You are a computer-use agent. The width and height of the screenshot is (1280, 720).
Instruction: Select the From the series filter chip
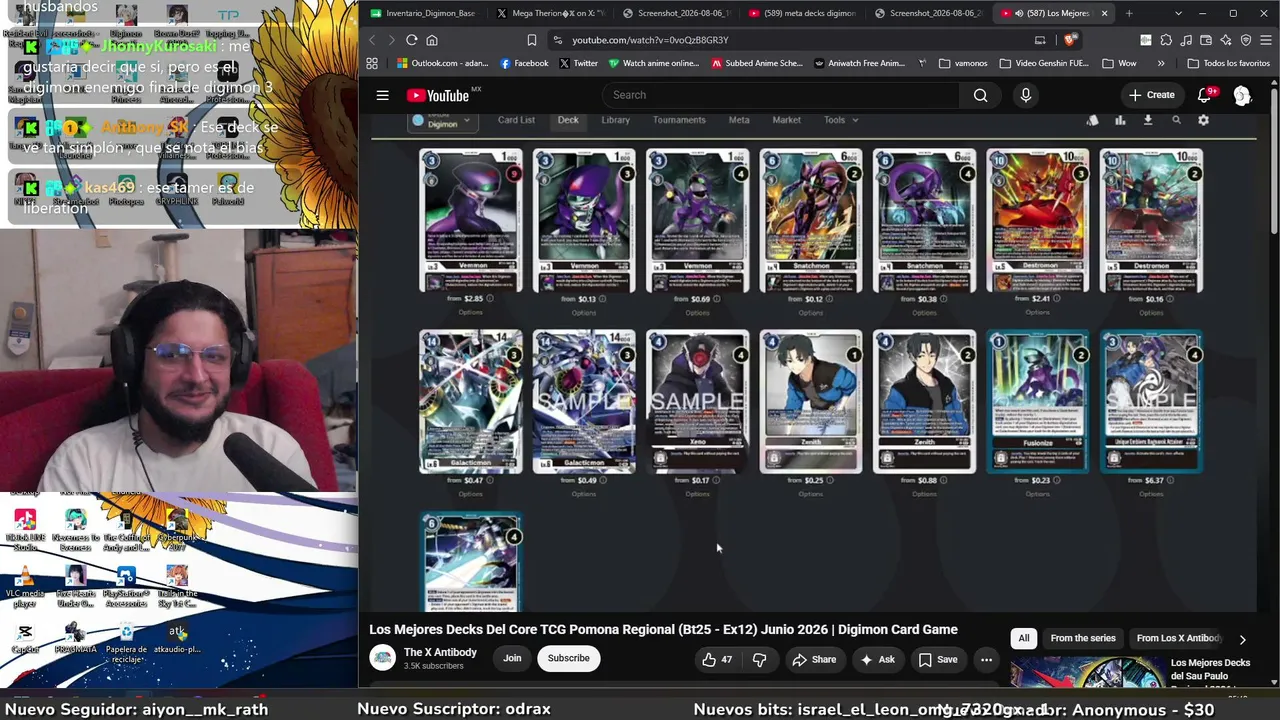(1083, 638)
